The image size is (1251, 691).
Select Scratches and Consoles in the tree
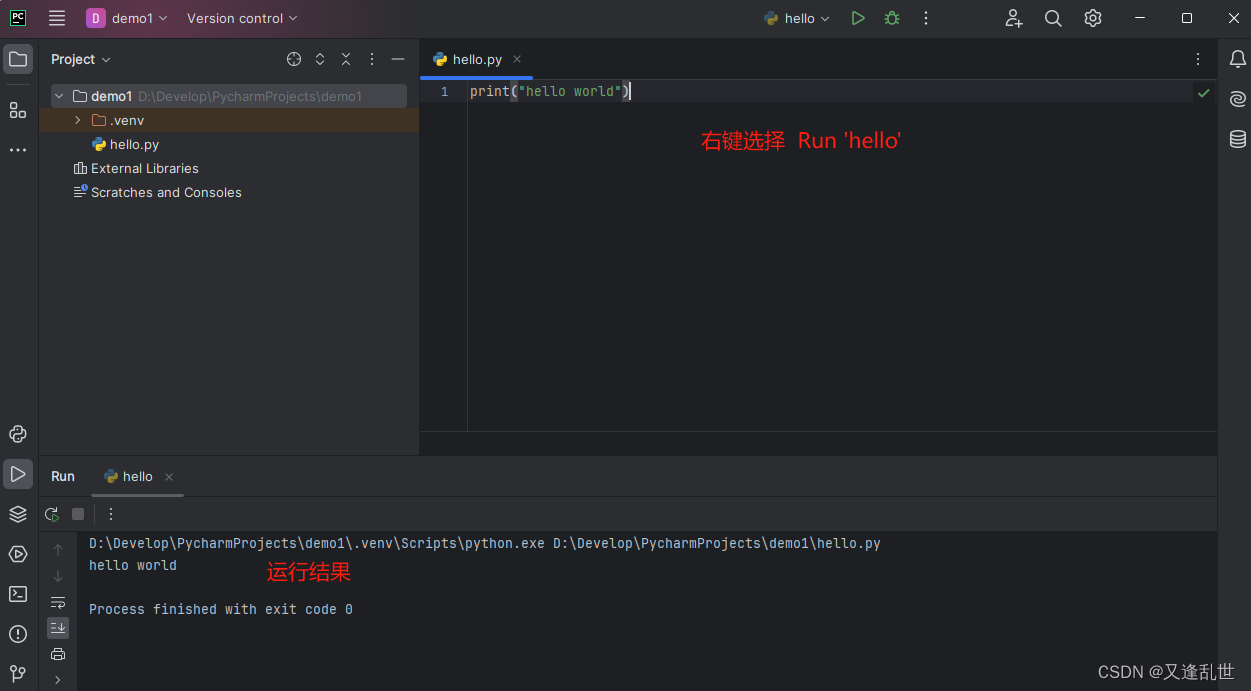[158, 192]
